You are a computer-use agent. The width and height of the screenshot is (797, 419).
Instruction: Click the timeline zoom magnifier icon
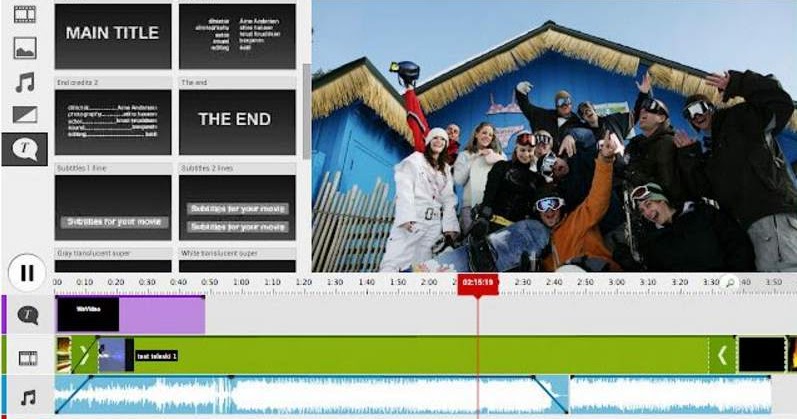(730, 283)
